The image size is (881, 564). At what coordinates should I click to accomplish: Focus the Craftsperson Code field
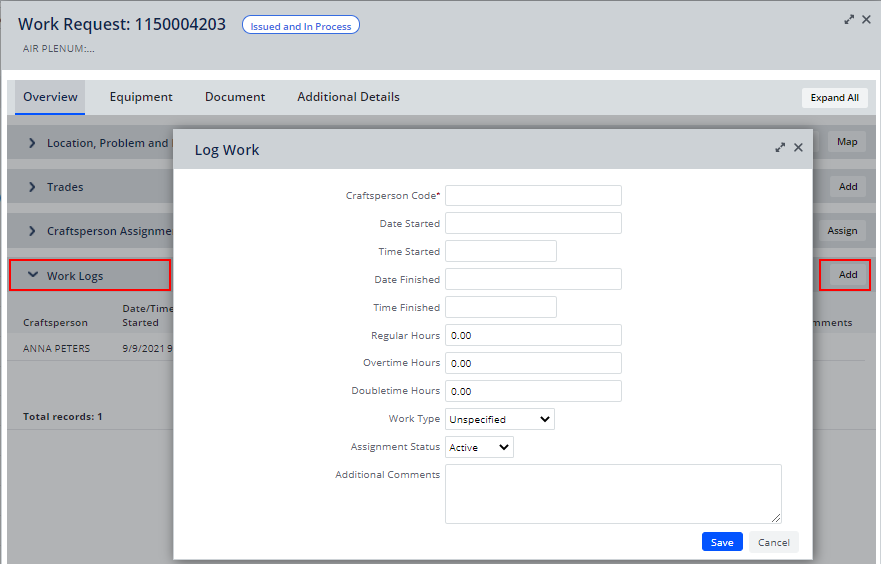point(533,195)
